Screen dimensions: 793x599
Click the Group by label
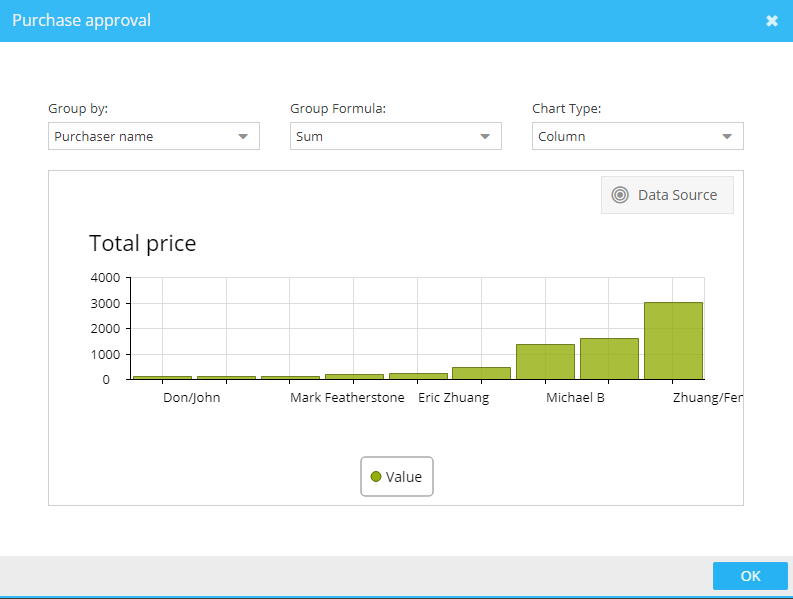point(78,109)
